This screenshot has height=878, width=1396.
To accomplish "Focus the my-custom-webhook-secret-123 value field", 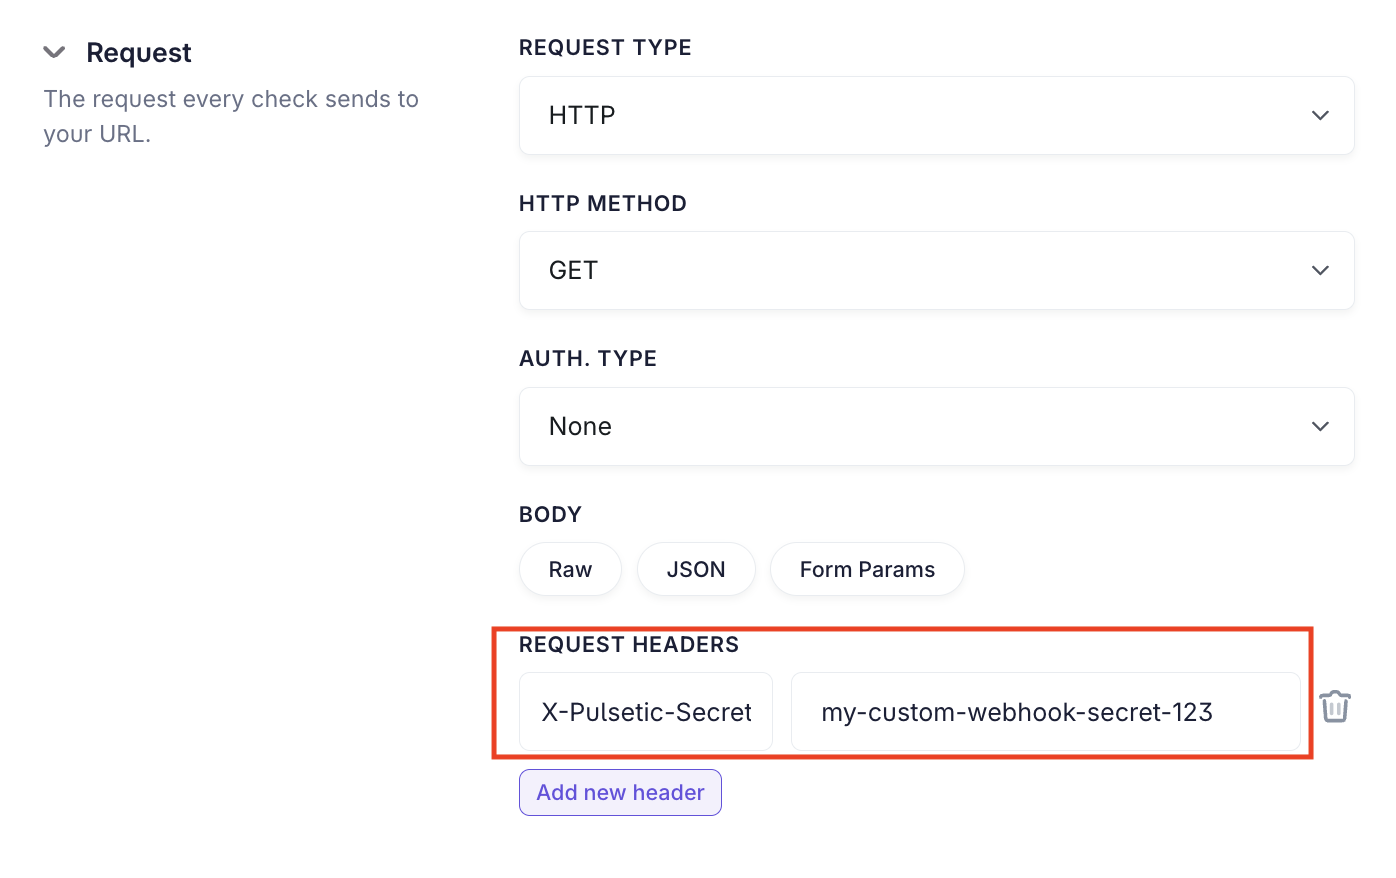I will [x=1046, y=712].
